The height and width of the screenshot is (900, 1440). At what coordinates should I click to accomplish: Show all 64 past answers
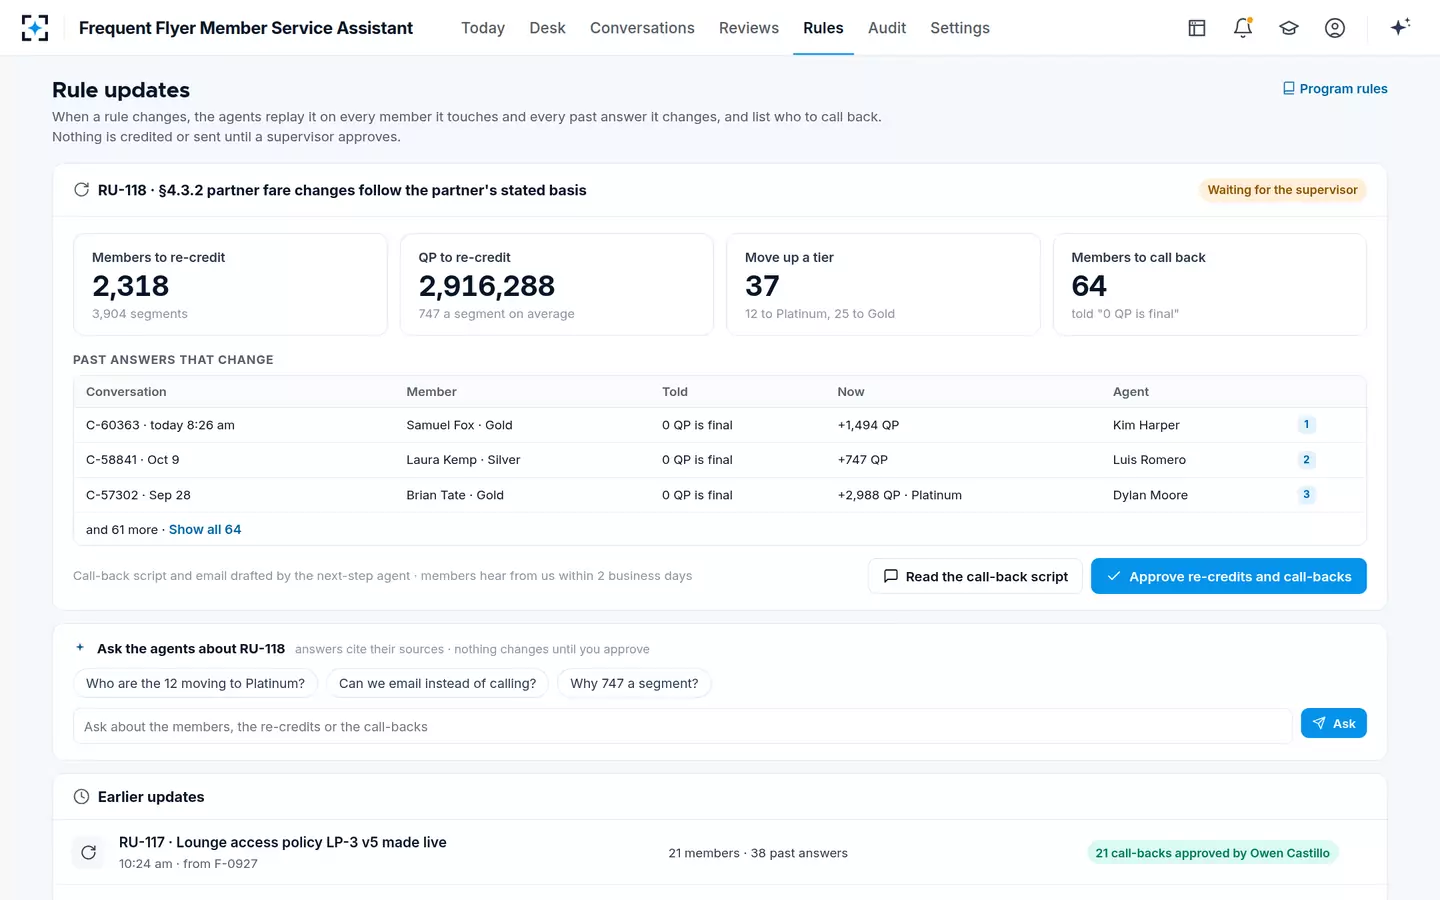[x=205, y=530]
